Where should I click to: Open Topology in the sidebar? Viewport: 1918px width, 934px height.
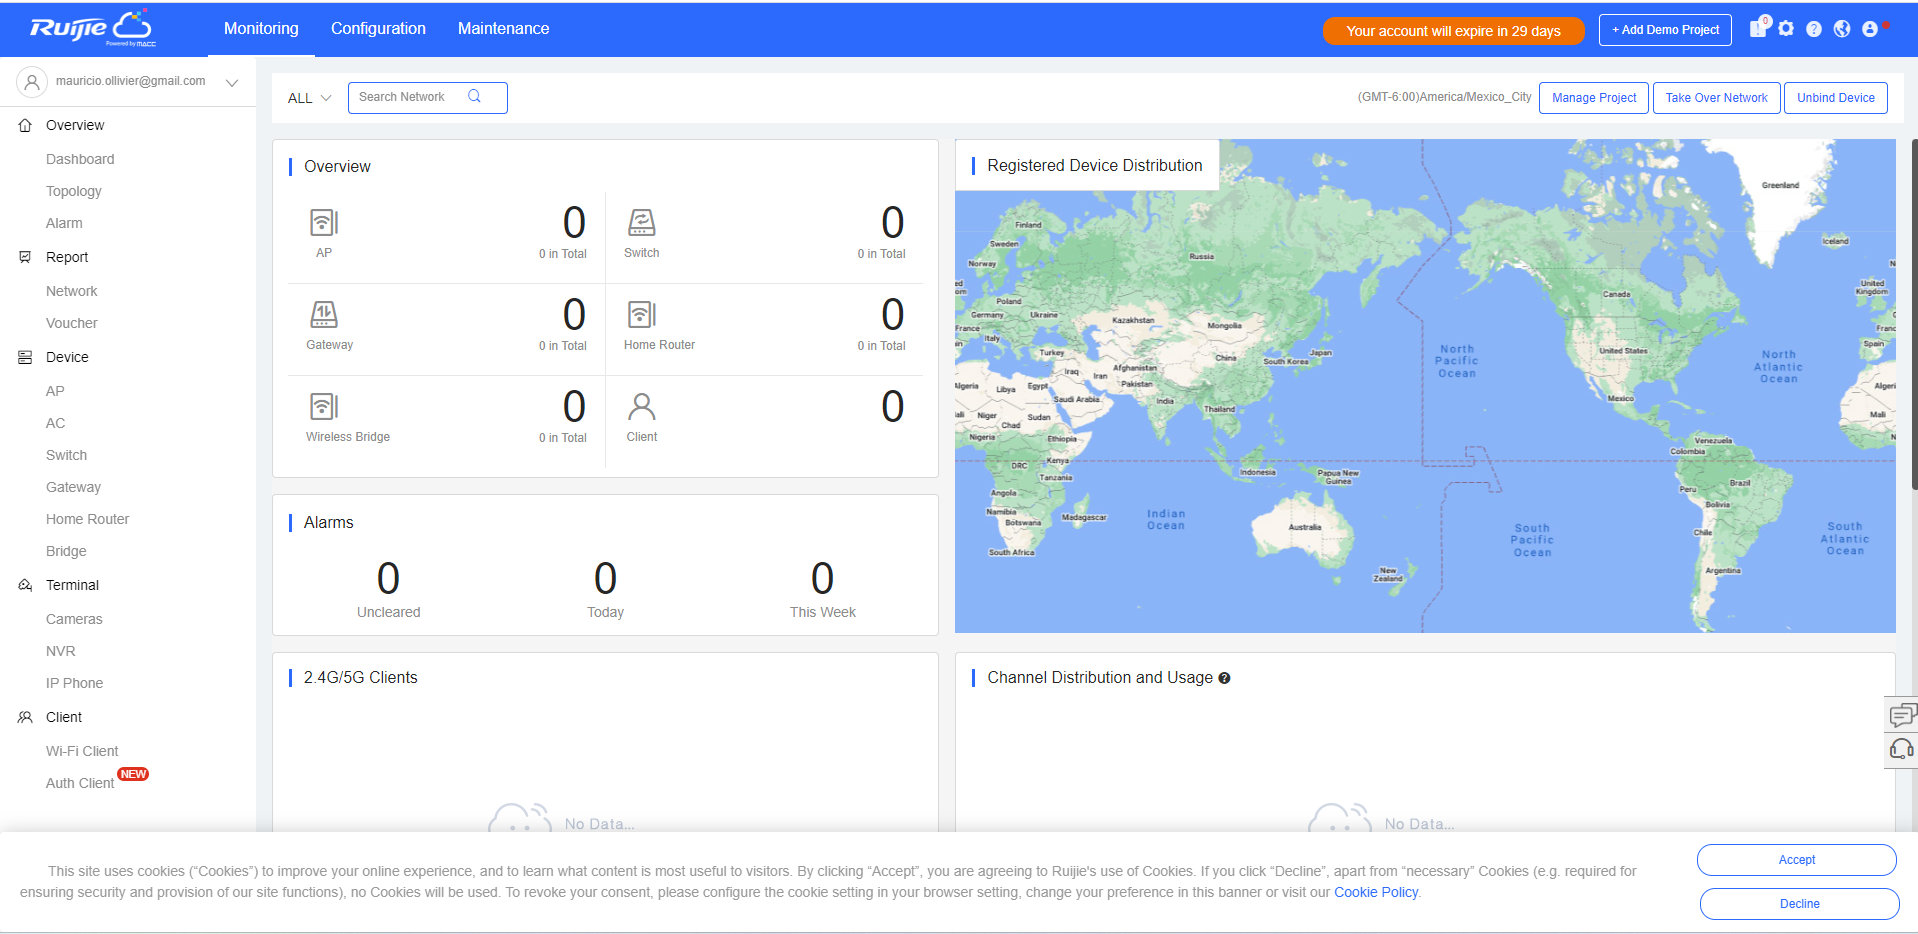[x=74, y=191]
